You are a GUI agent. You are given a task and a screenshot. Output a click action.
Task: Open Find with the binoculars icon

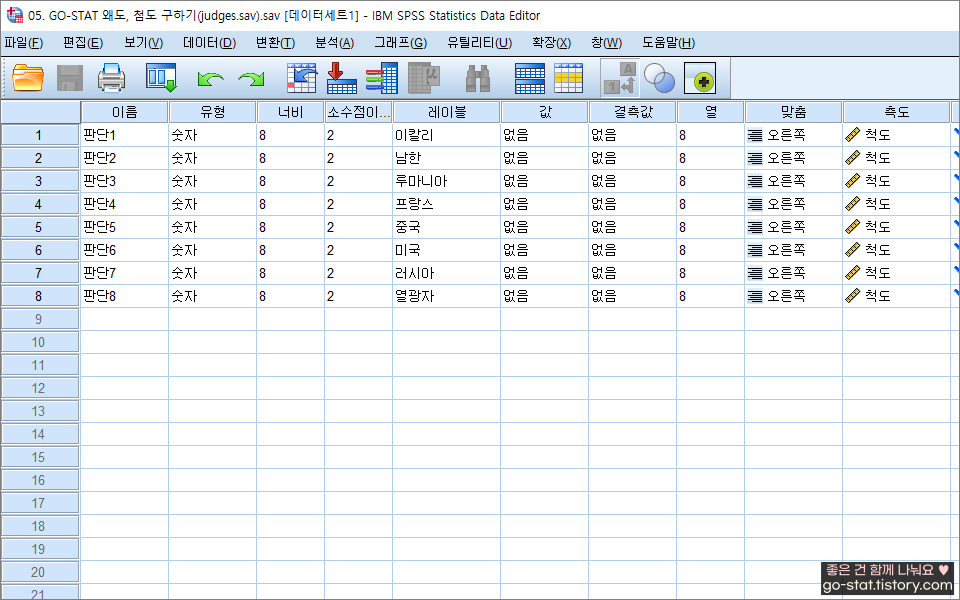coord(478,78)
